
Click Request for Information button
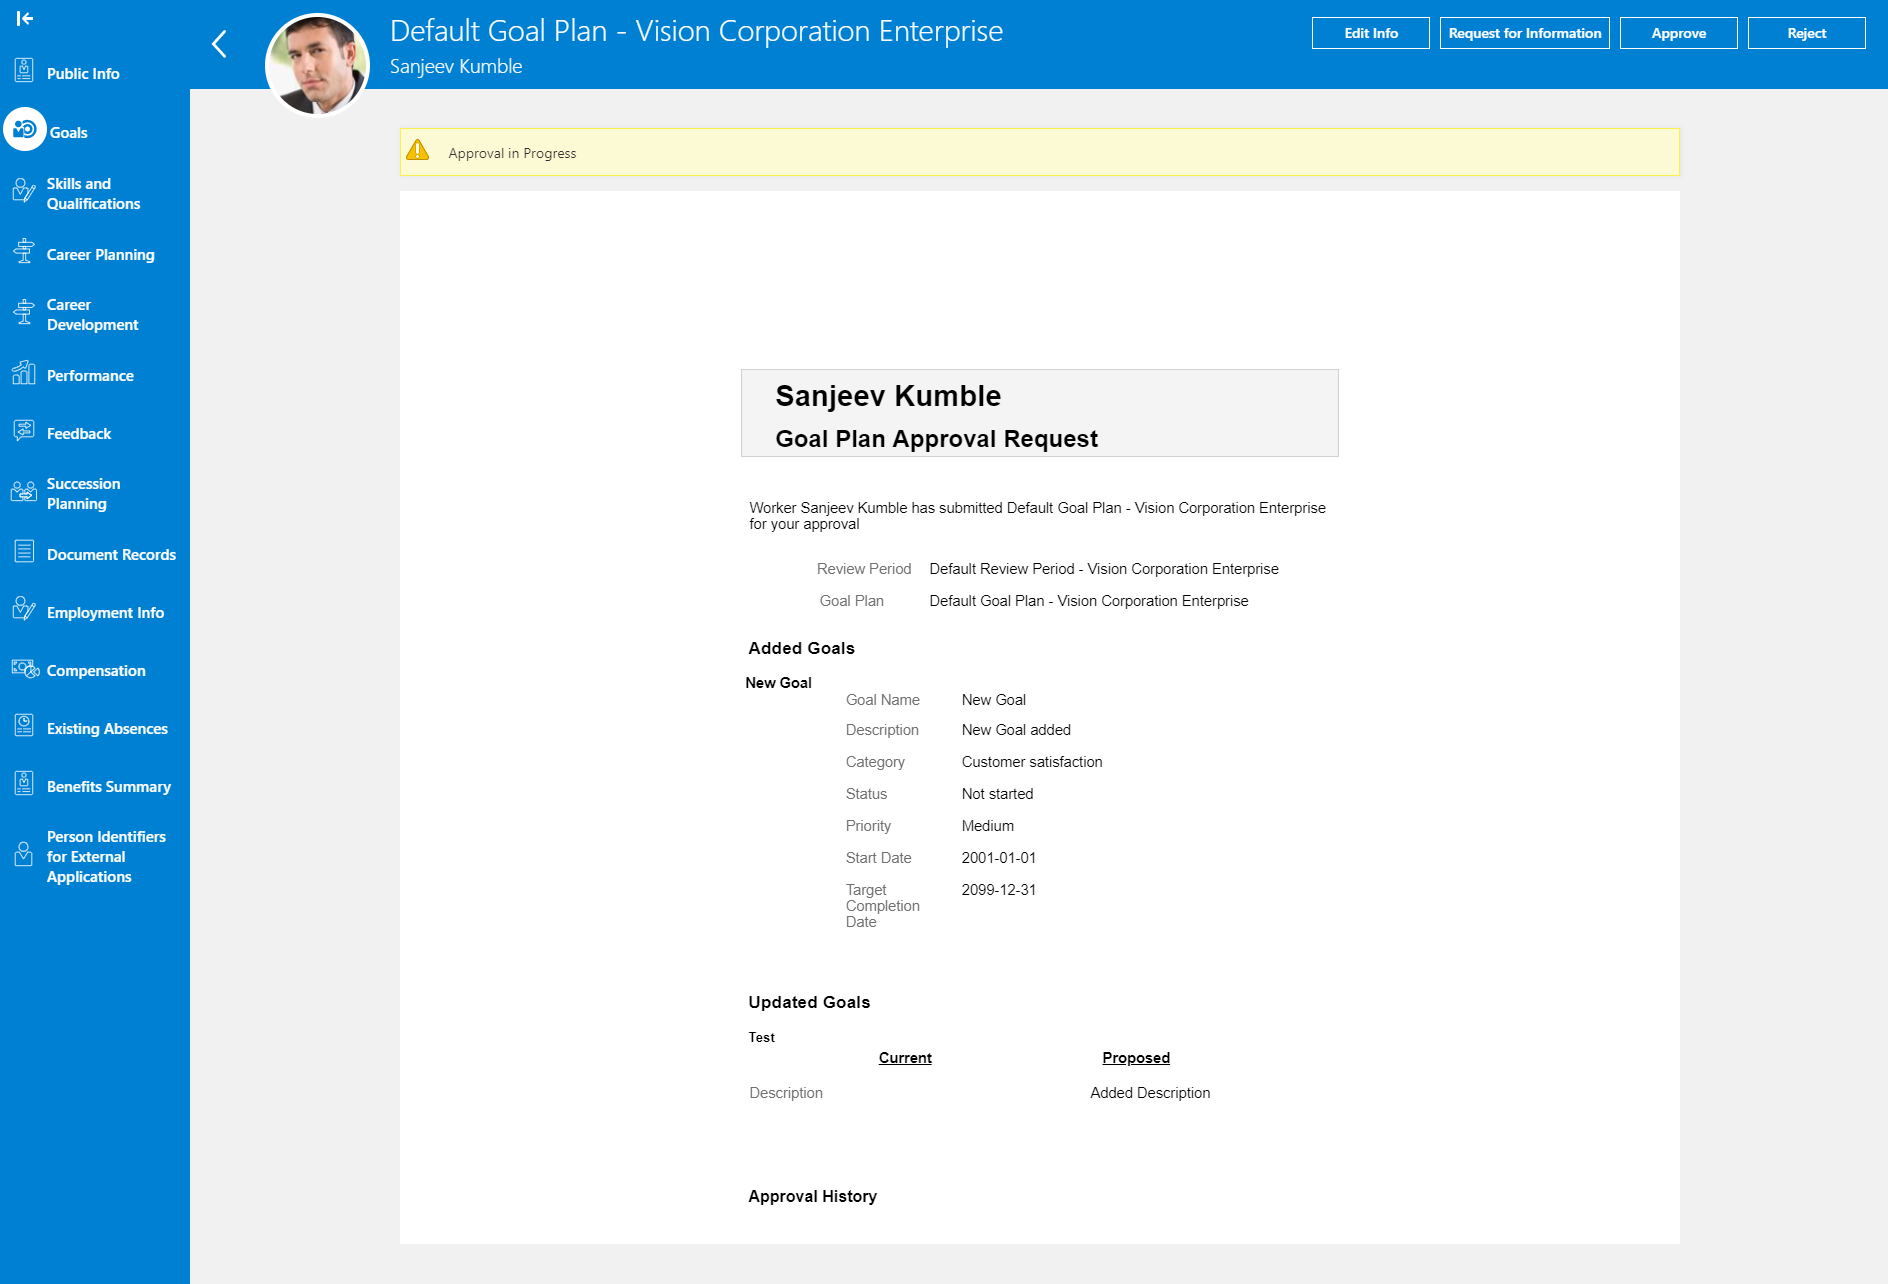pos(1524,33)
